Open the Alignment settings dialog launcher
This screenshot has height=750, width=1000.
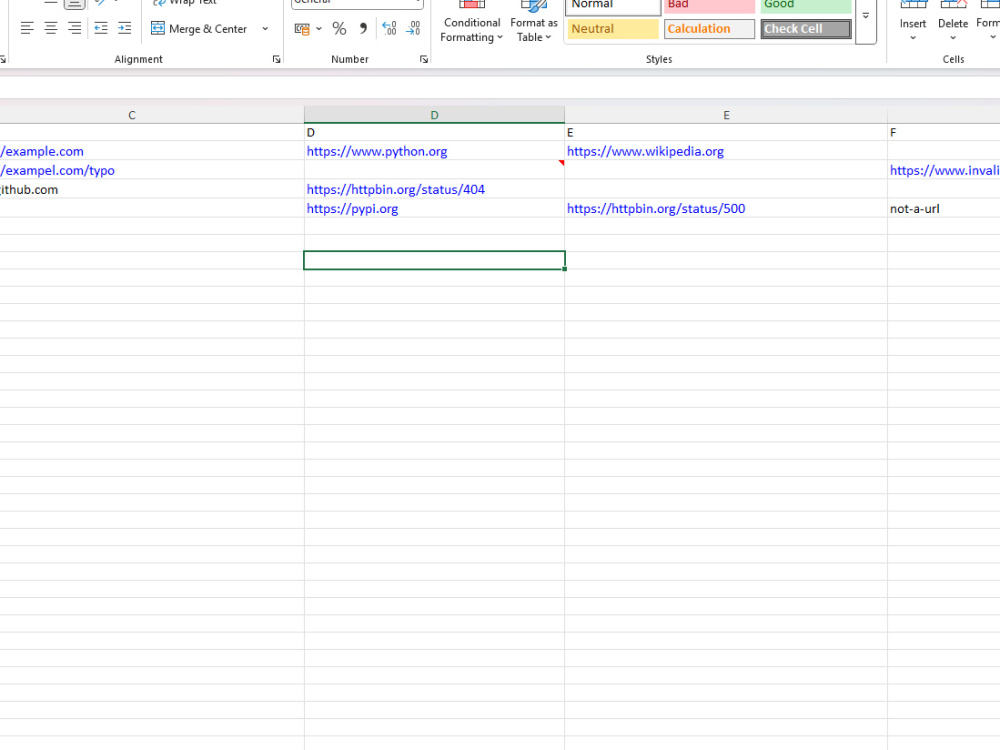276,59
